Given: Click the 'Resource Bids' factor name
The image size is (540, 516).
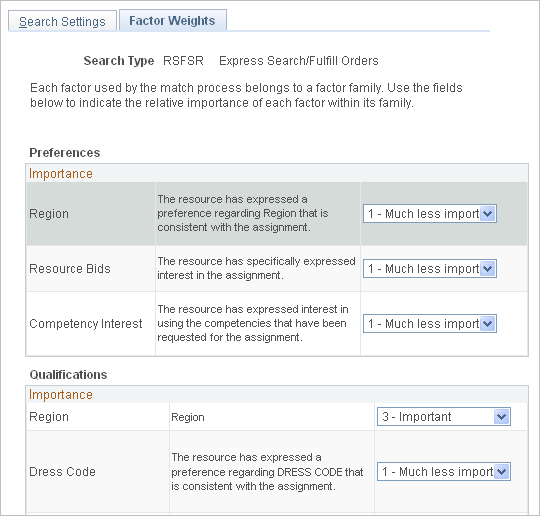Looking at the screenshot, I should 70,269.
